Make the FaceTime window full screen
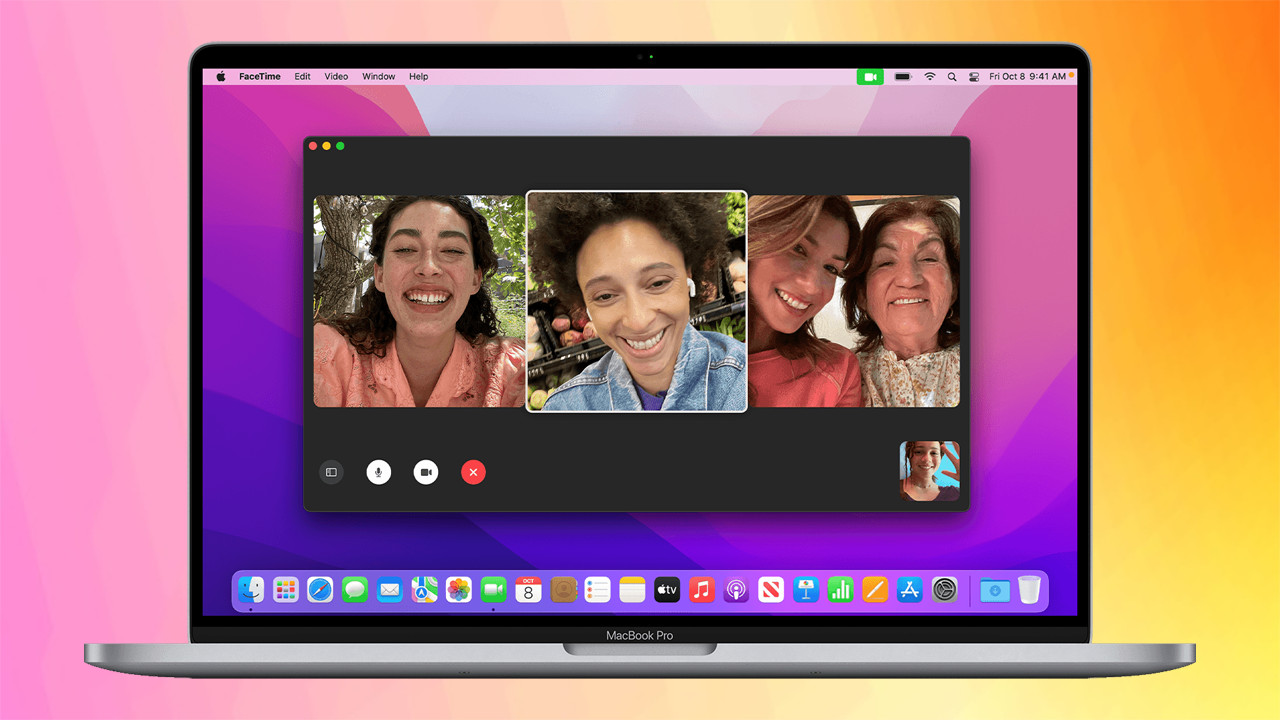 click(x=340, y=146)
